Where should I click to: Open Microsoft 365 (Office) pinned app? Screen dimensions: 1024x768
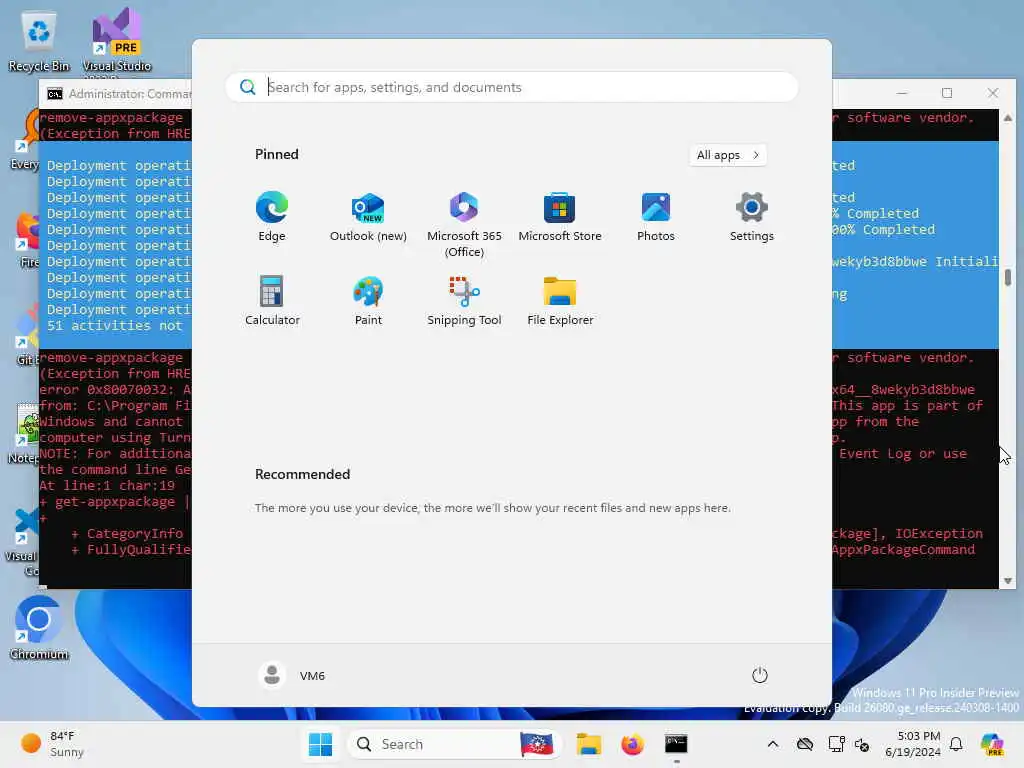tap(464, 225)
